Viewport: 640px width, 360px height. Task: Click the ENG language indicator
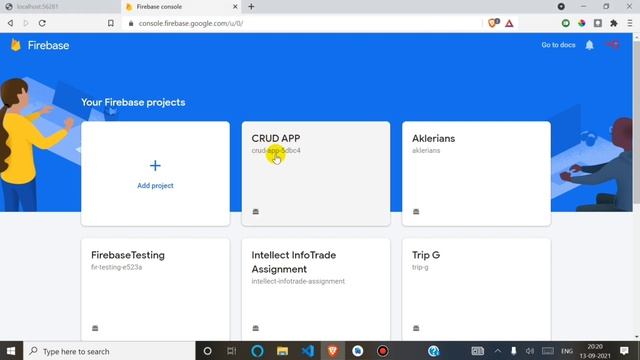tap(567, 351)
